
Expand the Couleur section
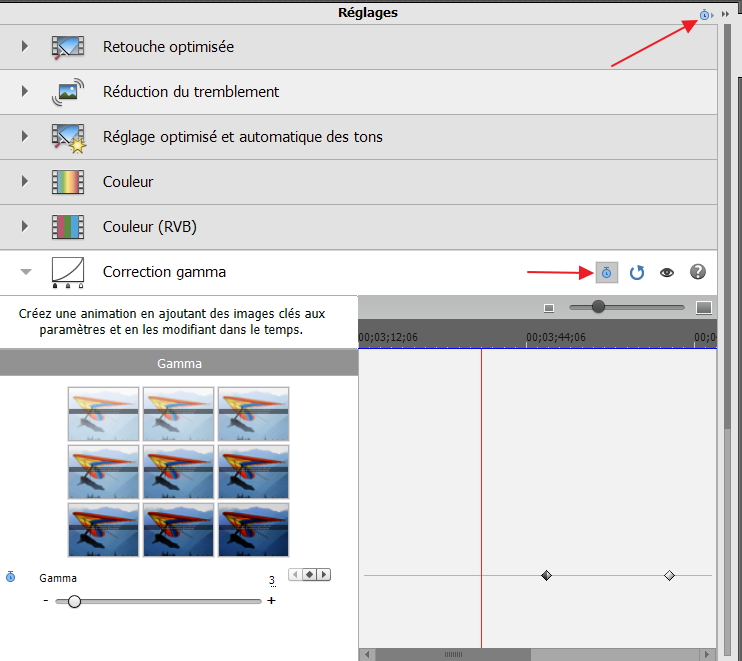(x=25, y=181)
